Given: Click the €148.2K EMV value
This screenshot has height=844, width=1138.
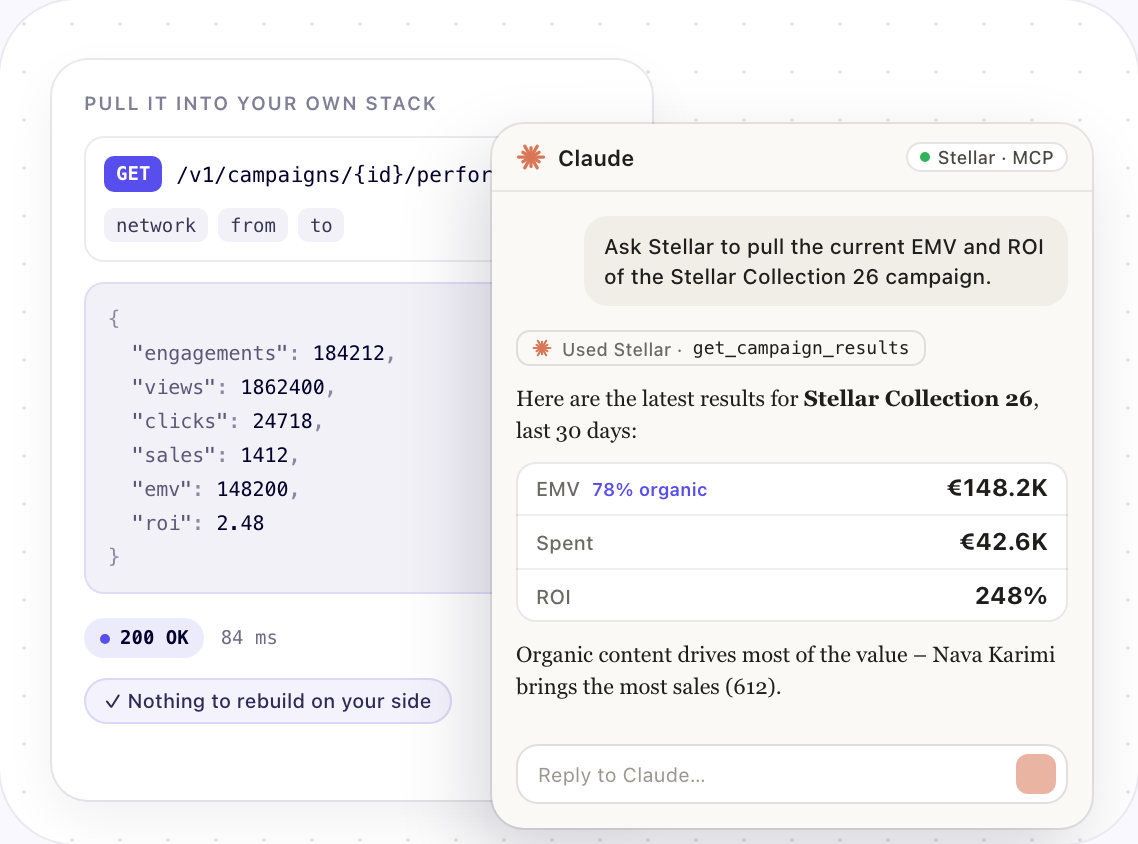Looking at the screenshot, I should tap(997, 488).
